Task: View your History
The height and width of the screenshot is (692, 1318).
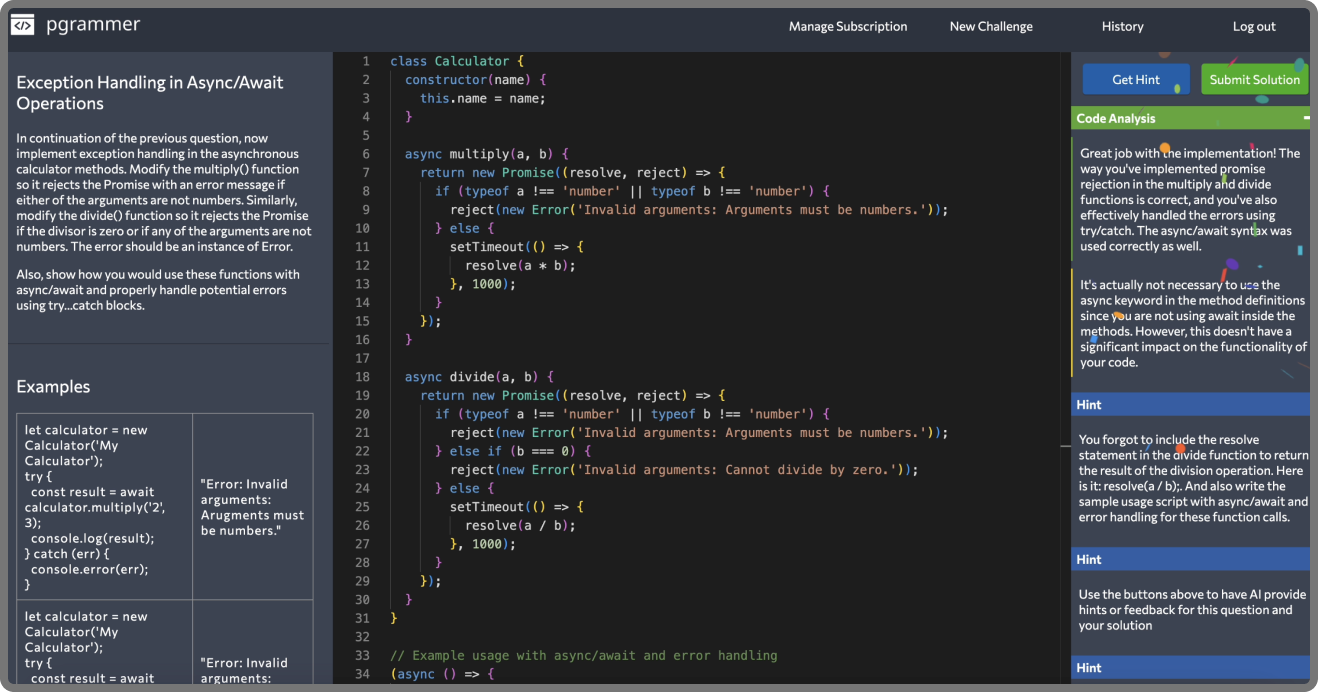Action: pyautogui.click(x=1122, y=26)
